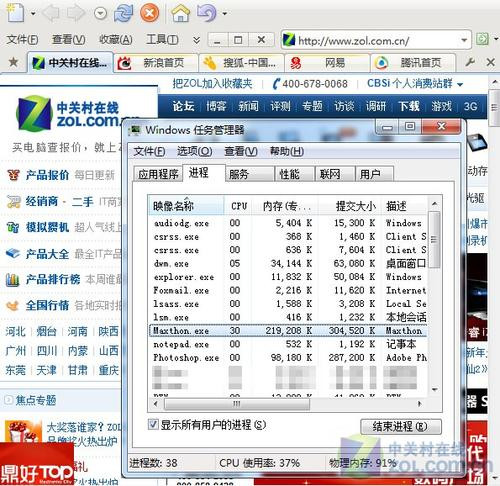Open the address bar history dropdown
The height and width of the screenshot is (486, 500).
pyautogui.click(x=464, y=40)
